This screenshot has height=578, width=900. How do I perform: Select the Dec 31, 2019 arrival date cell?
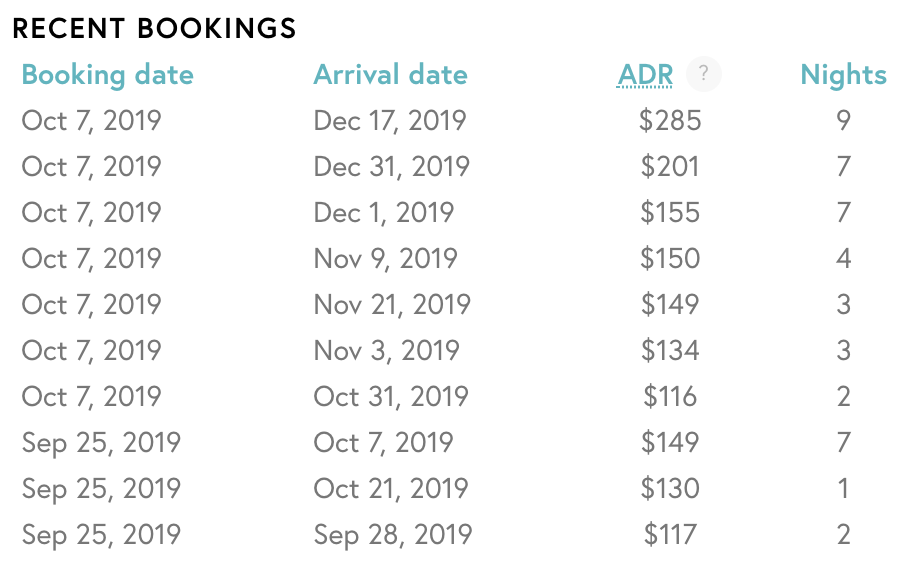point(391,166)
